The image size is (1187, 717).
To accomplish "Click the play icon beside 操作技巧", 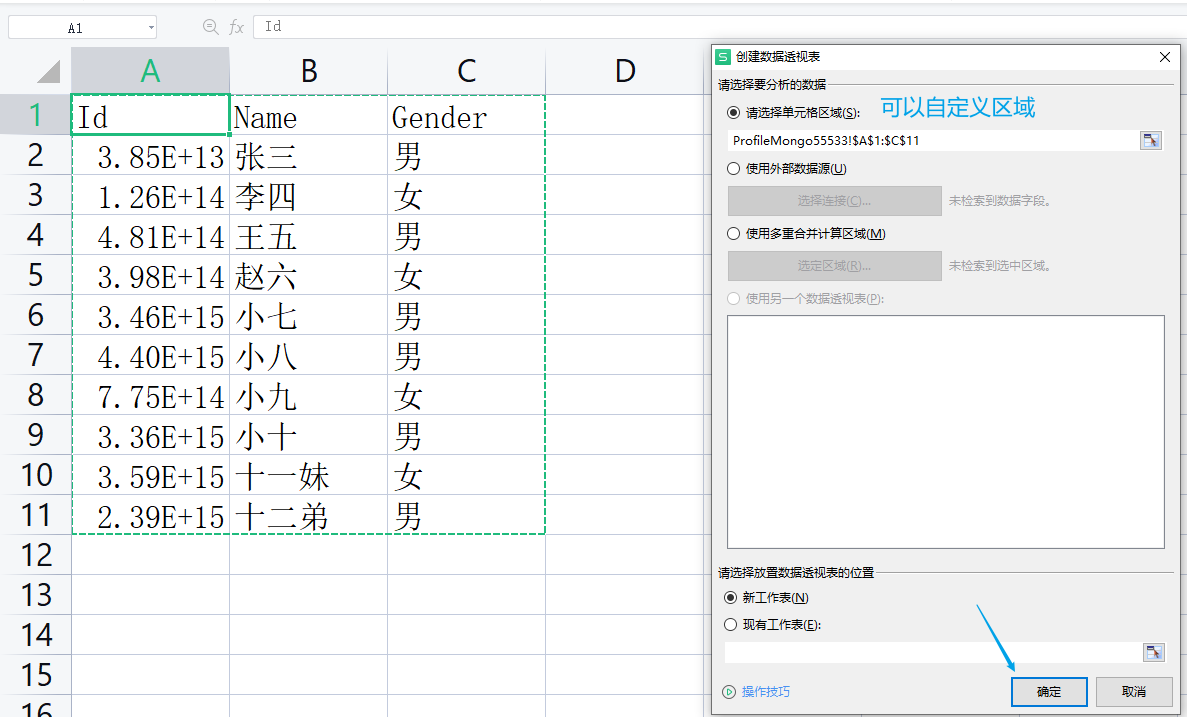I will 729,691.
